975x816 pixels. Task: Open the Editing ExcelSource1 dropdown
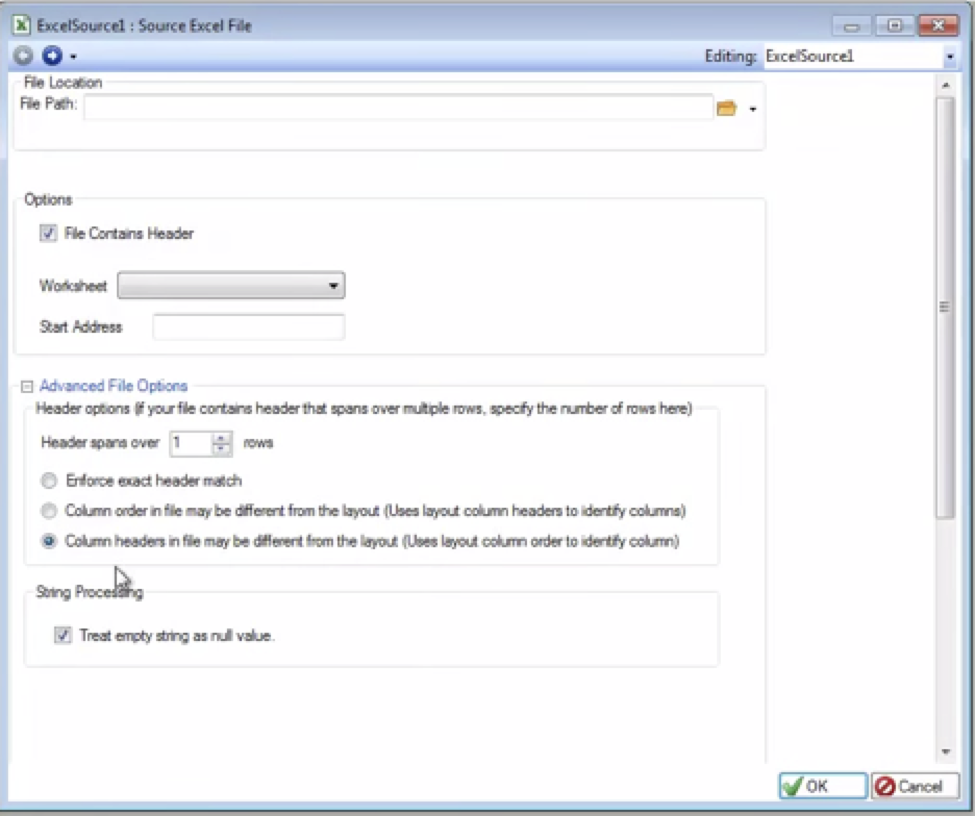(x=949, y=57)
